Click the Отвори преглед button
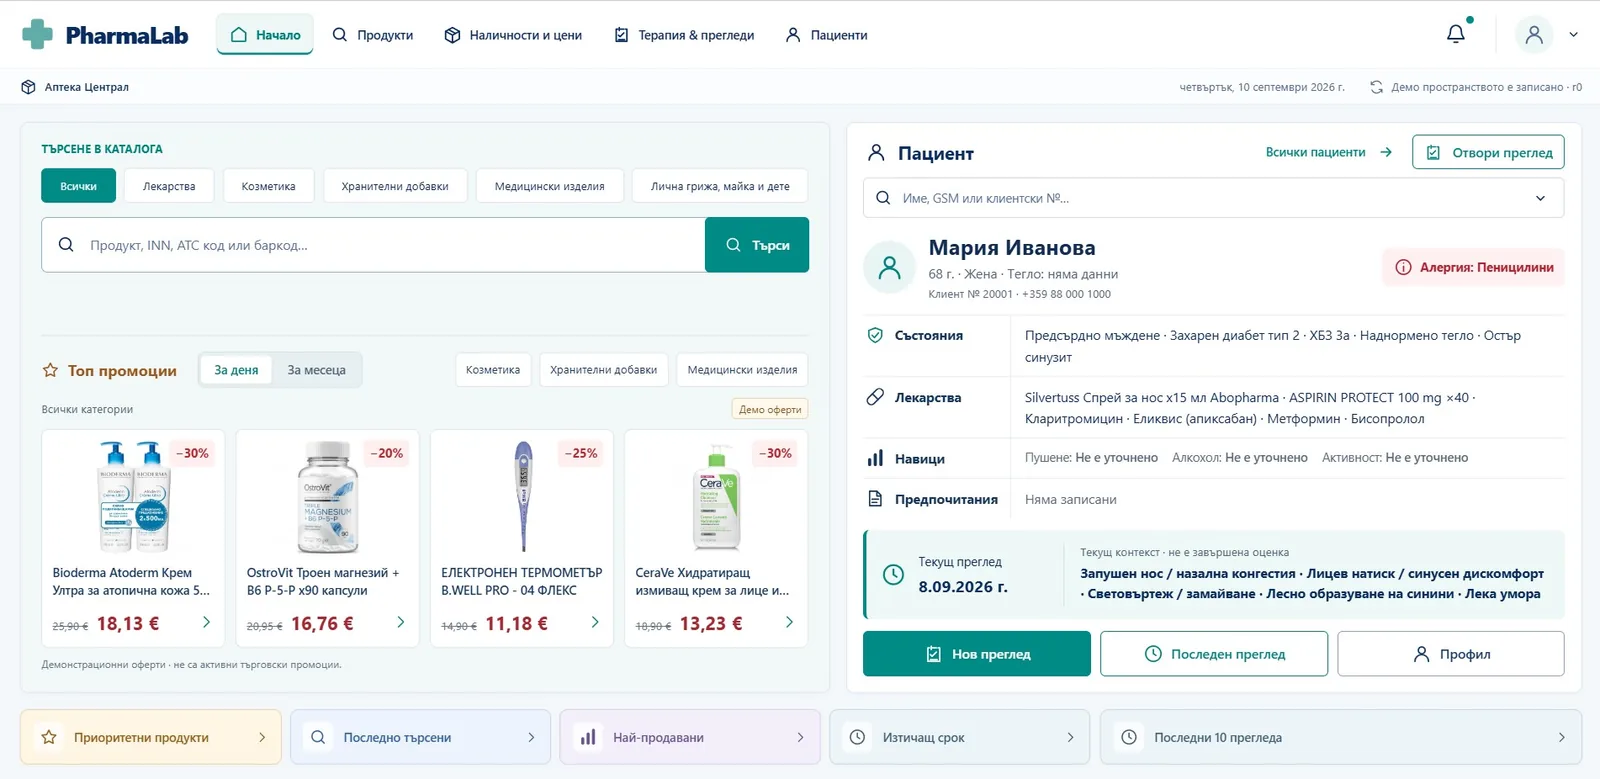Viewport: 1600px width, 779px height. 1488,152
